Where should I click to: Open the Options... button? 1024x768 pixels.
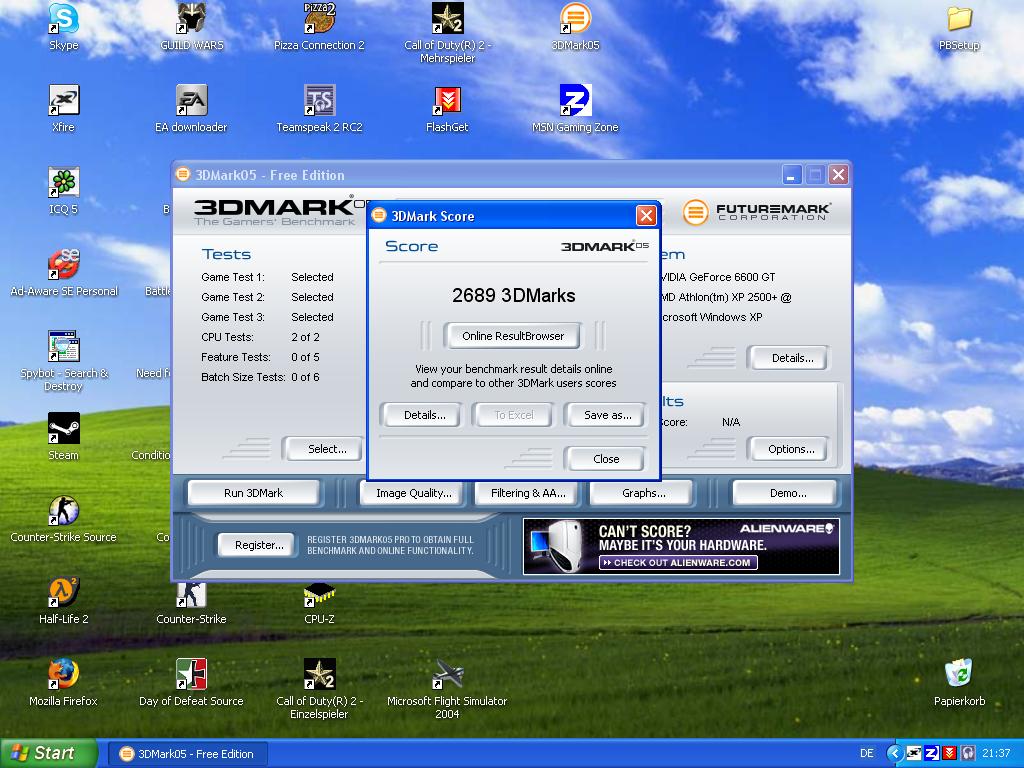pyautogui.click(x=791, y=449)
